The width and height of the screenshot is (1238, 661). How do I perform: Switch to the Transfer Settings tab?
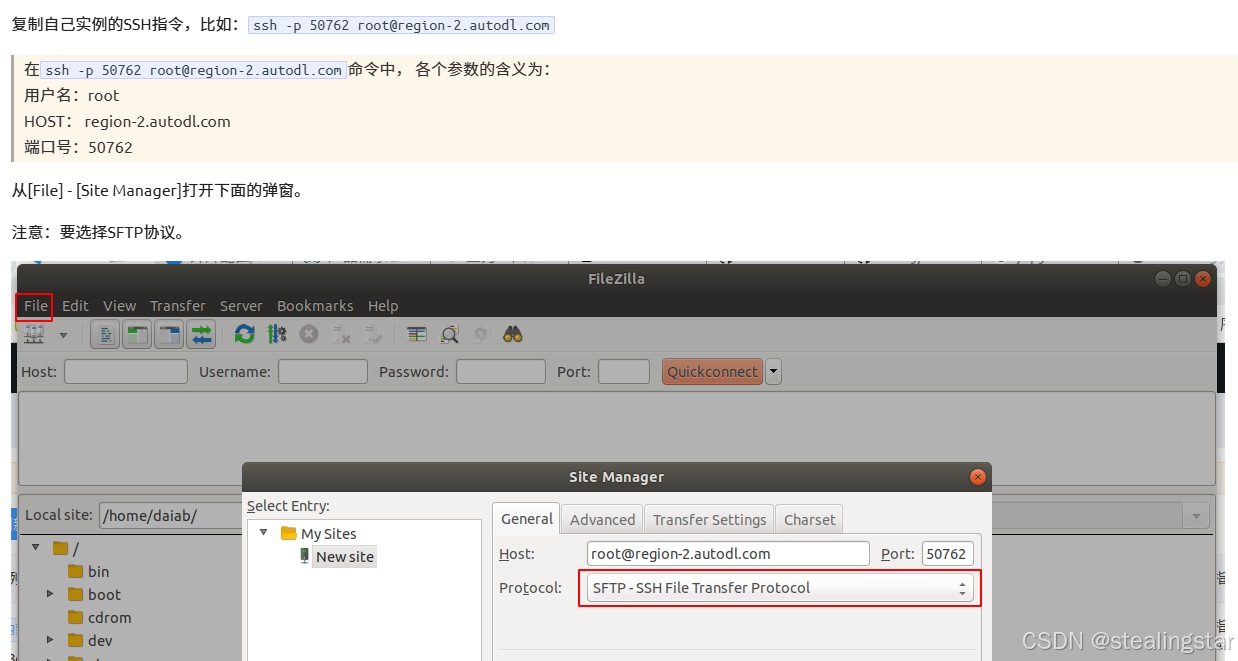click(709, 520)
